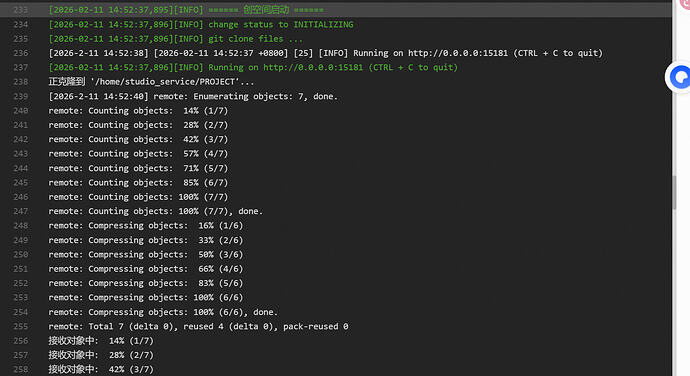The height and width of the screenshot is (376, 690).
Task: Click the 'change status to INITIALIZING' log line
Action: [x=201, y=24]
